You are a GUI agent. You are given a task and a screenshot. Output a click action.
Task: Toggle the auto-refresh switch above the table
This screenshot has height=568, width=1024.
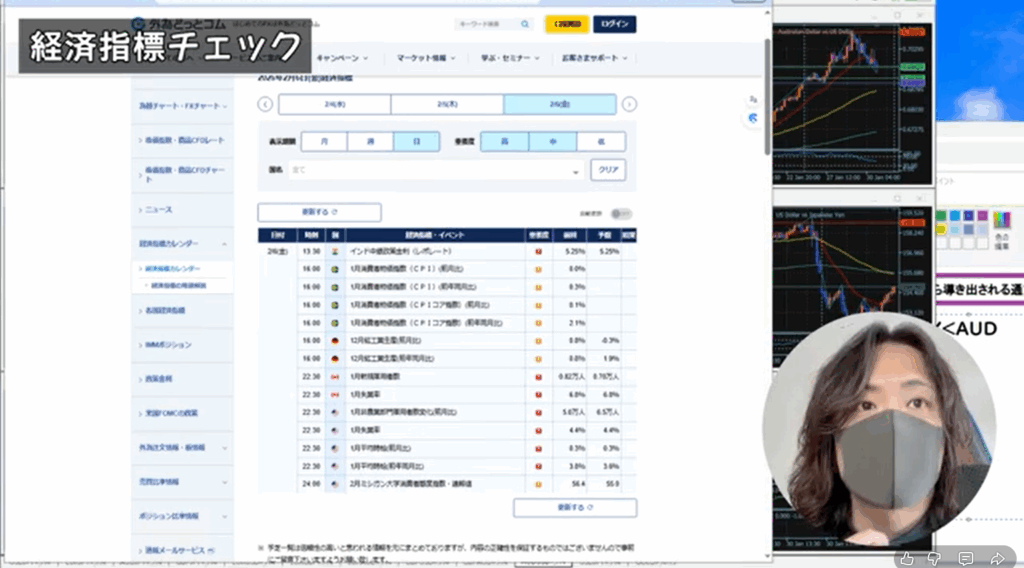tap(622, 213)
